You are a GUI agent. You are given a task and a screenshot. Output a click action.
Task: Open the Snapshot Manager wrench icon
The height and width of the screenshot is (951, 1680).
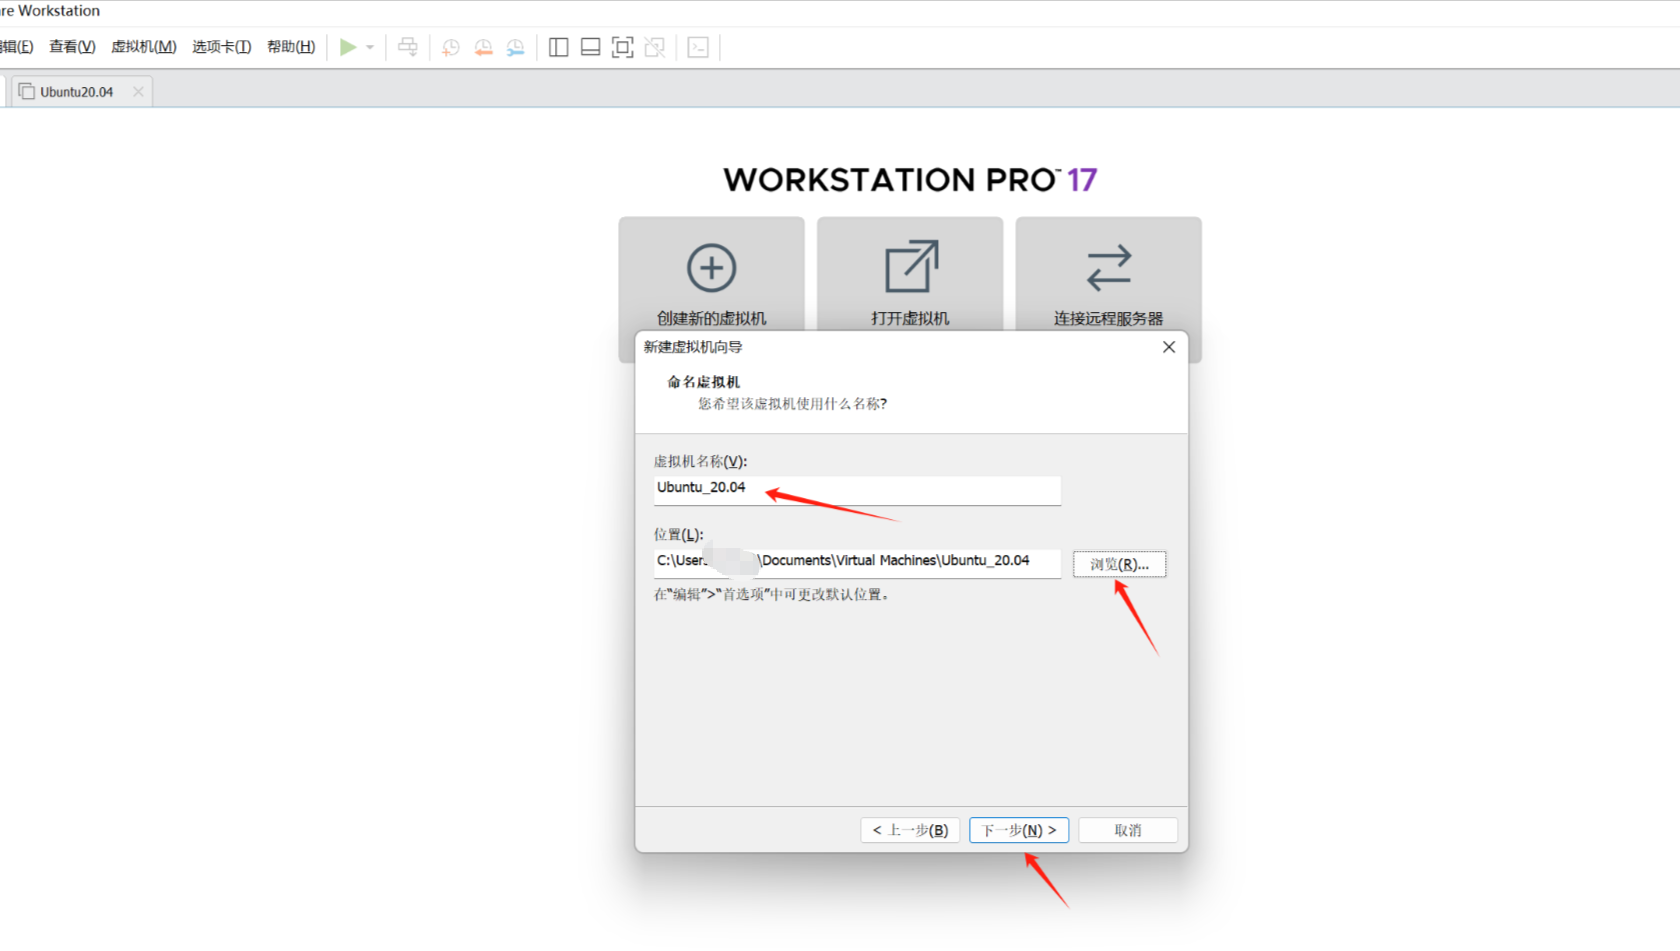pyautogui.click(x=515, y=47)
